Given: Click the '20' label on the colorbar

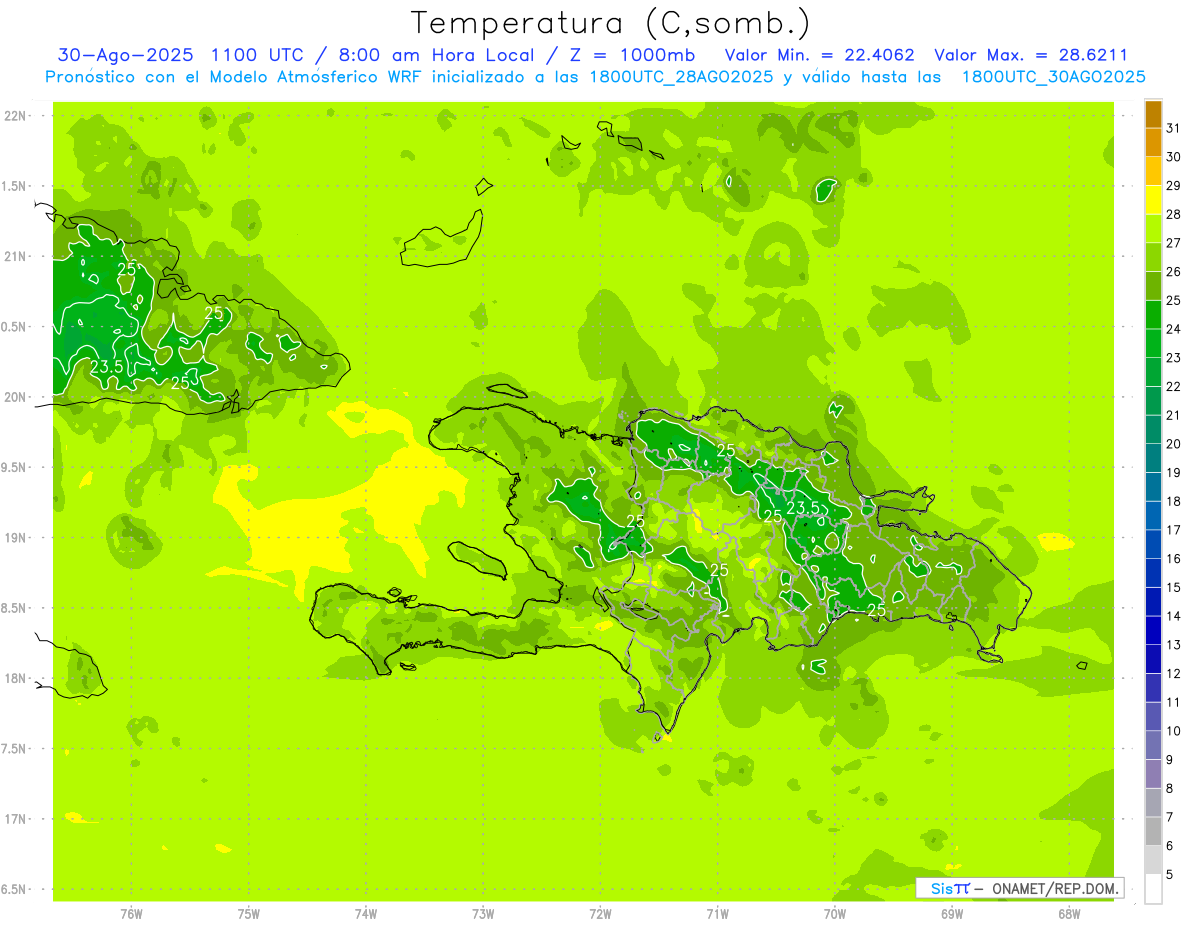Looking at the screenshot, I should pyautogui.click(x=1174, y=444).
